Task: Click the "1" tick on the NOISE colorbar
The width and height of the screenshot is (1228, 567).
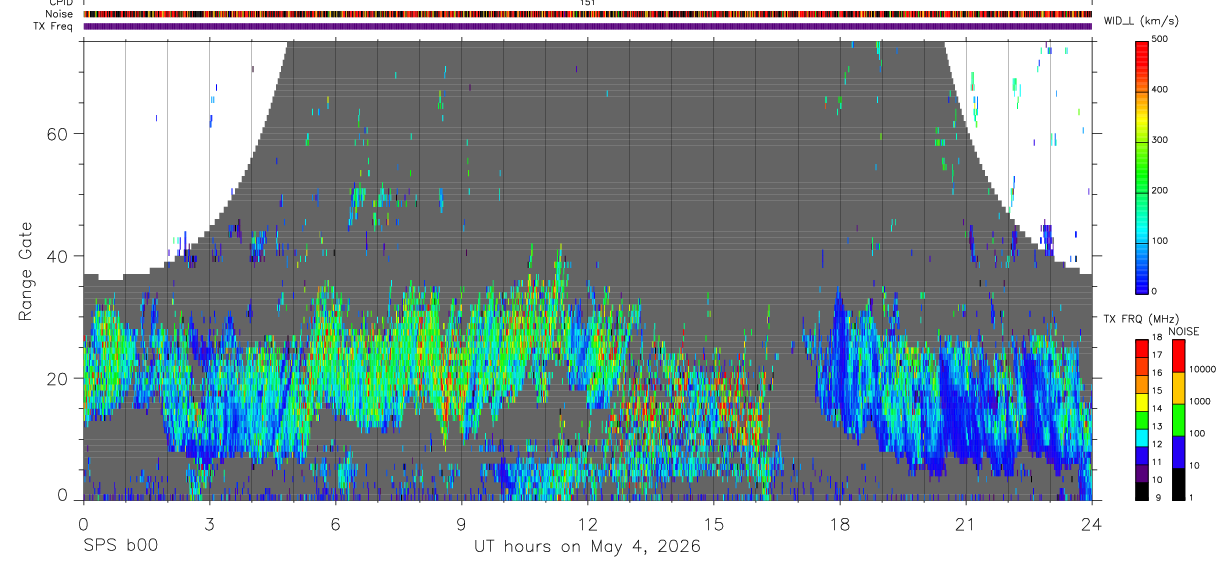Action: coord(1190,498)
